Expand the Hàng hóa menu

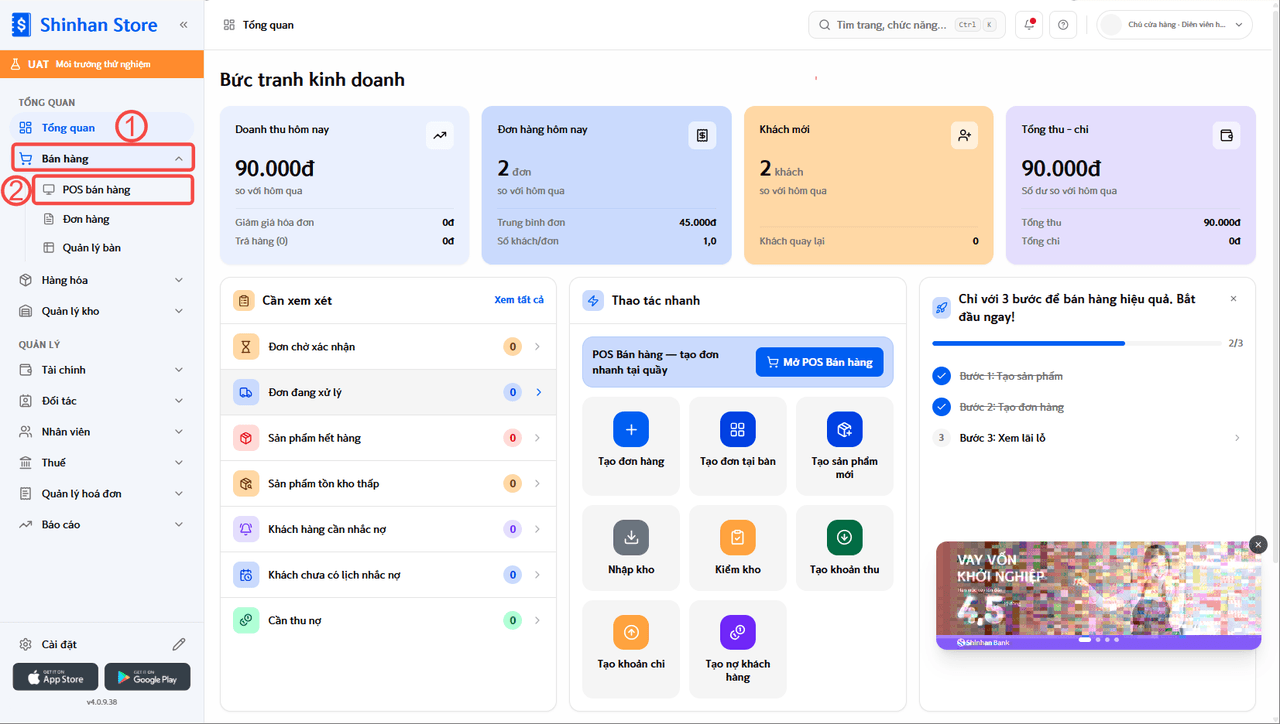click(102, 280)
